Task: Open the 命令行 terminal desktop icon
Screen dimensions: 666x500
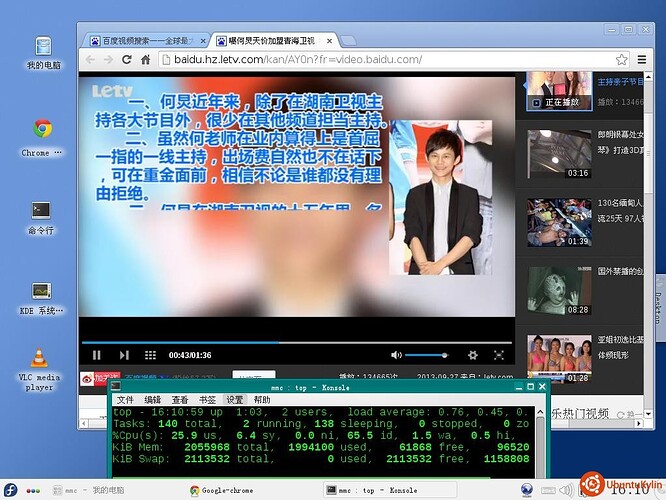Action: pyautogui.click(x=41, y=218)
